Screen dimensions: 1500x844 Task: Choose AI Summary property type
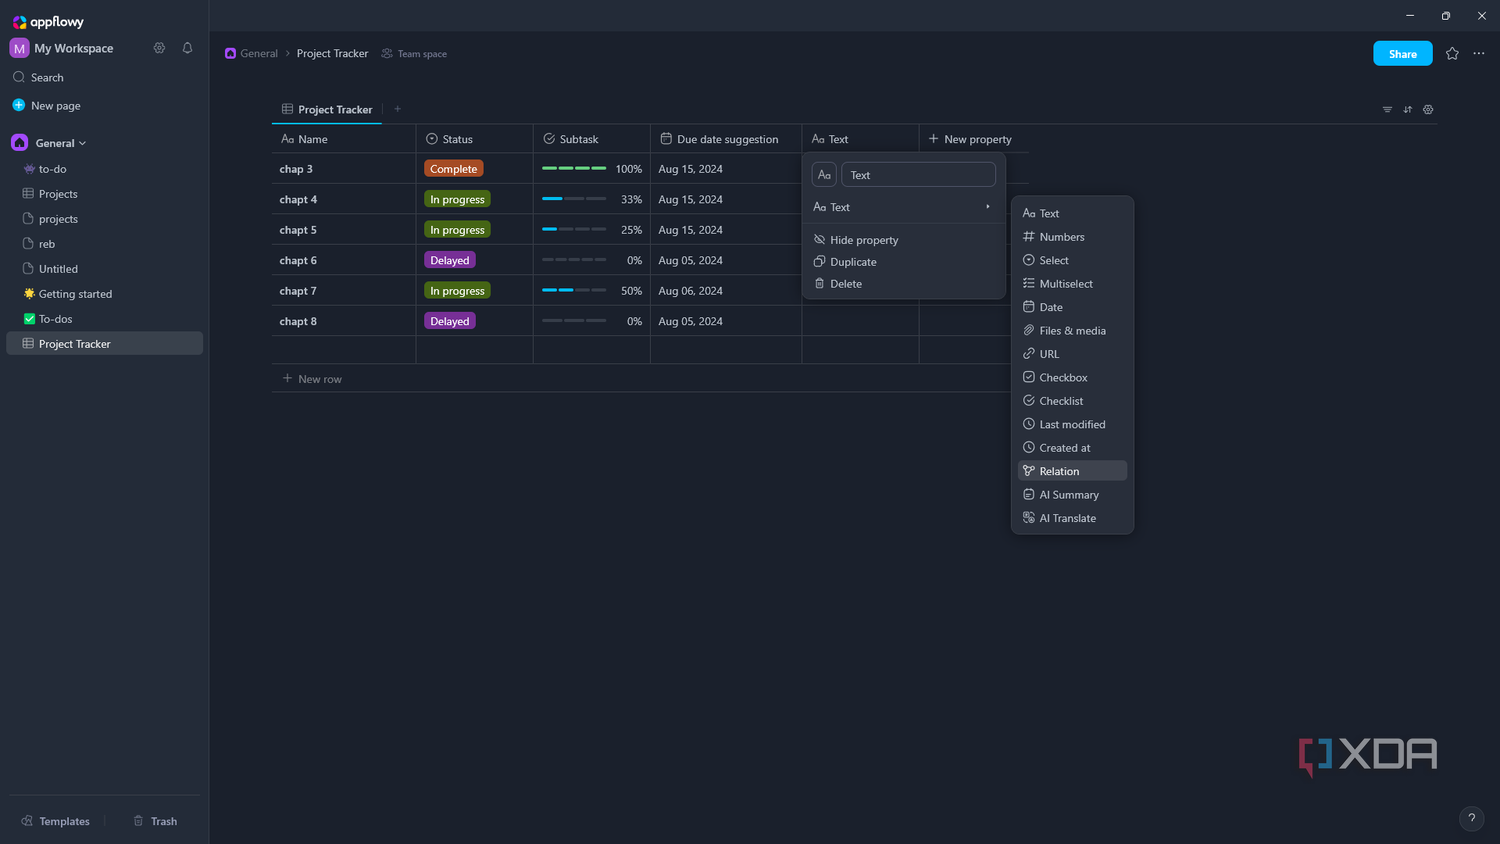click(x=1072, y=495)
